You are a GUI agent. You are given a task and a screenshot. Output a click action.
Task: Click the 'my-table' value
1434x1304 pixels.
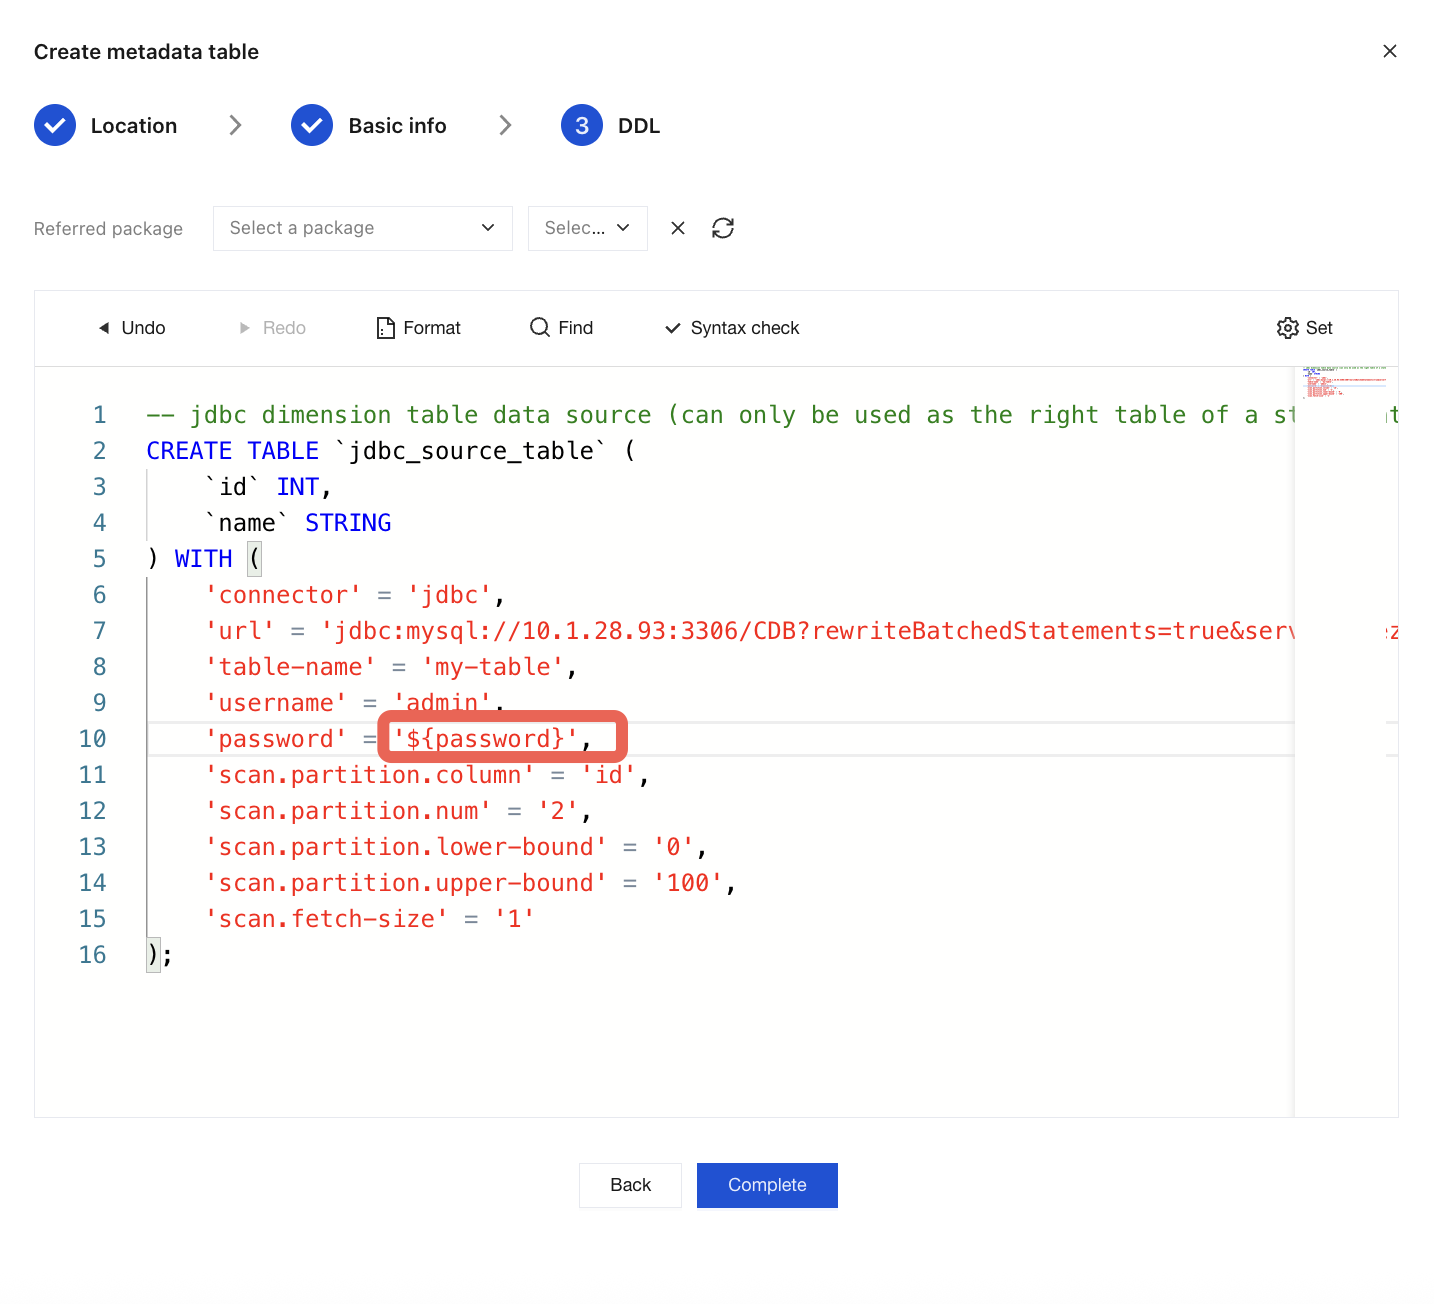click(492, 667)
